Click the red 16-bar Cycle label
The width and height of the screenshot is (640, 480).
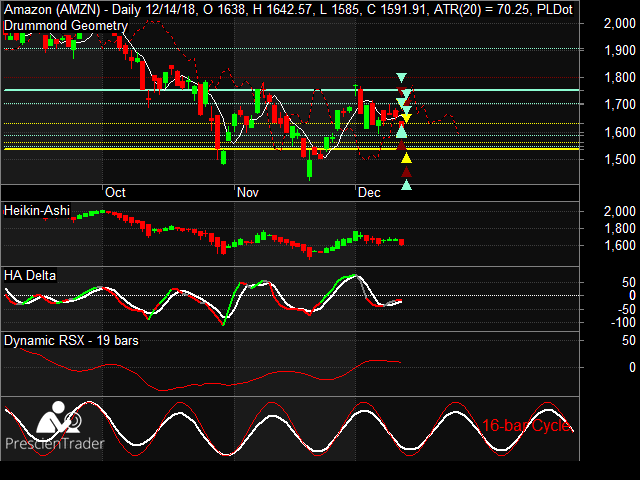click(x=527, y=426)
